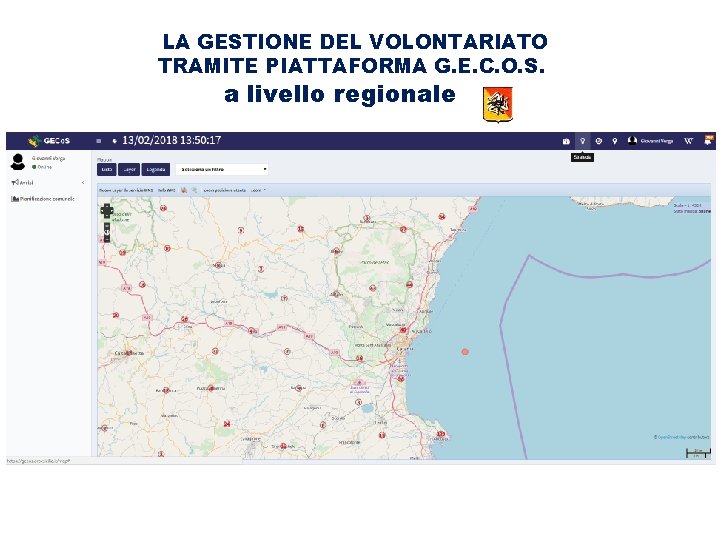Open notifications icon with orange badge
This screenshot has height=540, width=720.
pos(709,140)
